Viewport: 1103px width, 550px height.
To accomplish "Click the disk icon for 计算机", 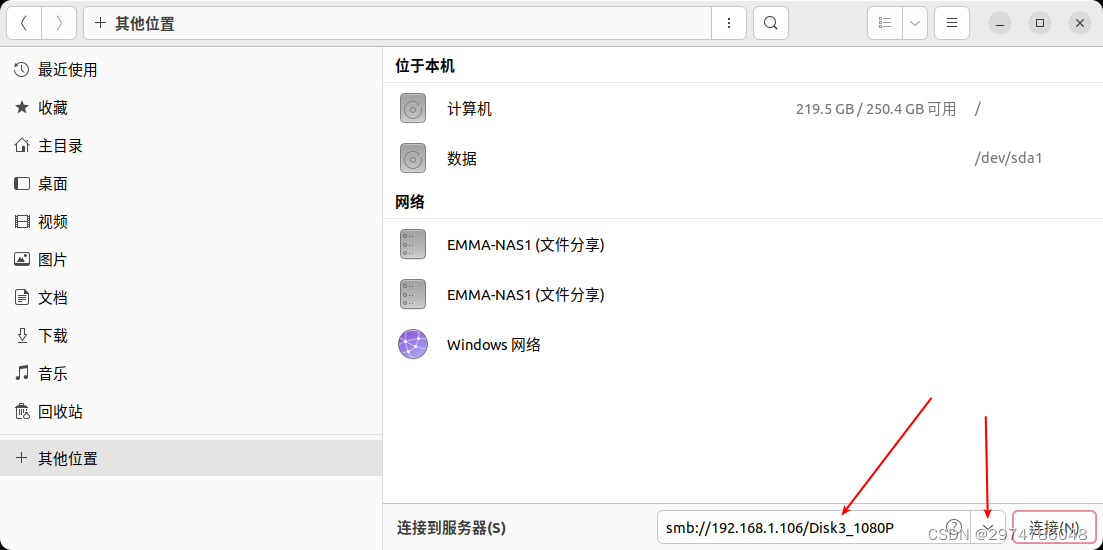I will click(x=413, y=109).
